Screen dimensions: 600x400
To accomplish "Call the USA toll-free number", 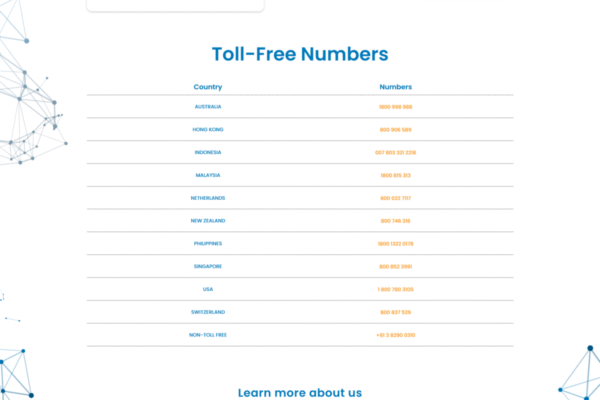I will click(396, 290).
